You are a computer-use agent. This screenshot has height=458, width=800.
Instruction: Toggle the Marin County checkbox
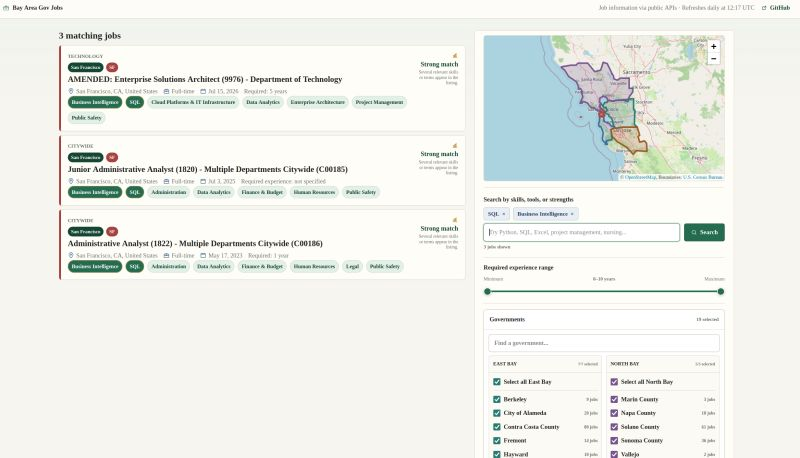[x=614, y=399]
